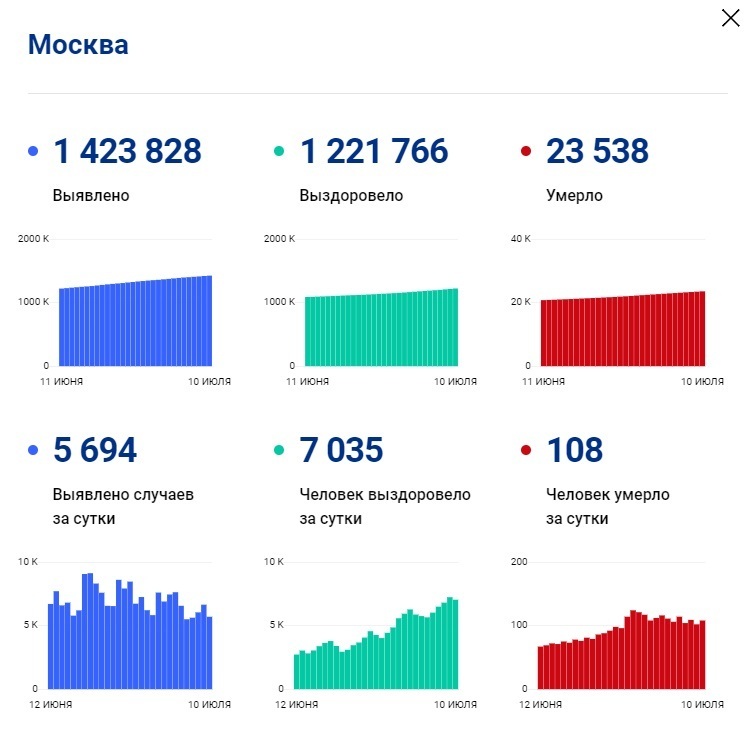
Task: Close the Москва statistics popup
Action: pyautogui.click(x=730, y=18)
